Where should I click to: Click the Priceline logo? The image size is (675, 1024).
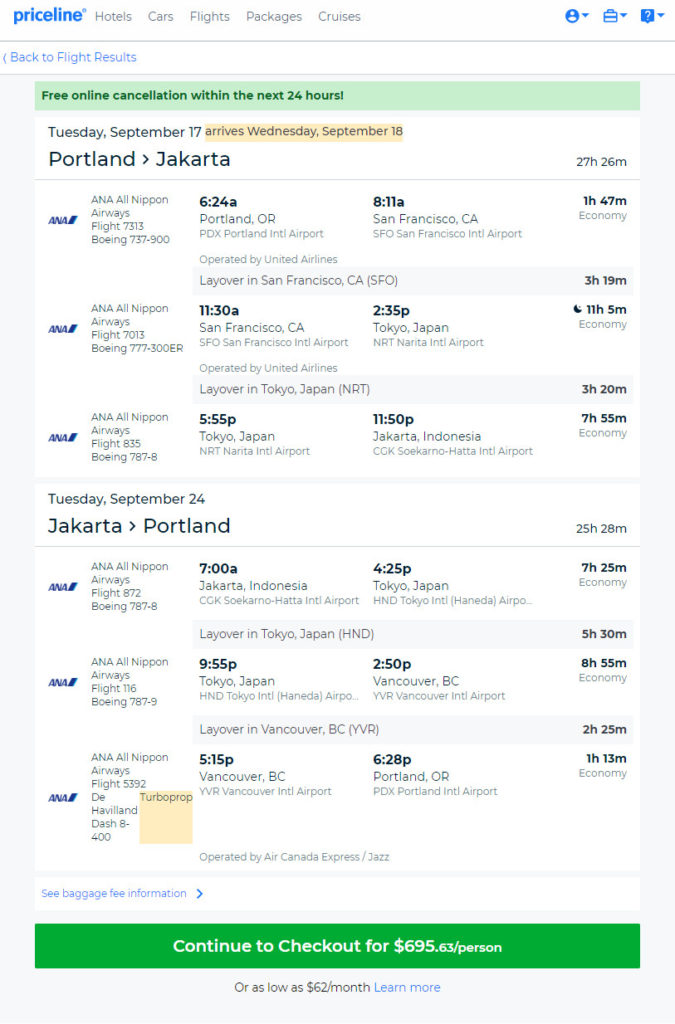[50, 15]
